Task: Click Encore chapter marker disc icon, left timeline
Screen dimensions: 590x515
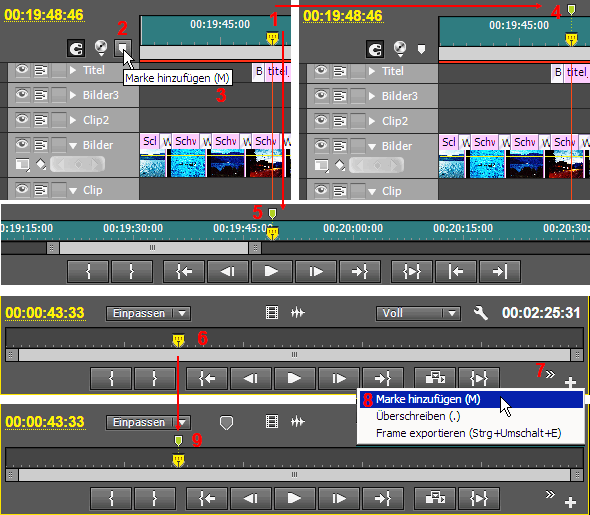Action: pos(100,48)
